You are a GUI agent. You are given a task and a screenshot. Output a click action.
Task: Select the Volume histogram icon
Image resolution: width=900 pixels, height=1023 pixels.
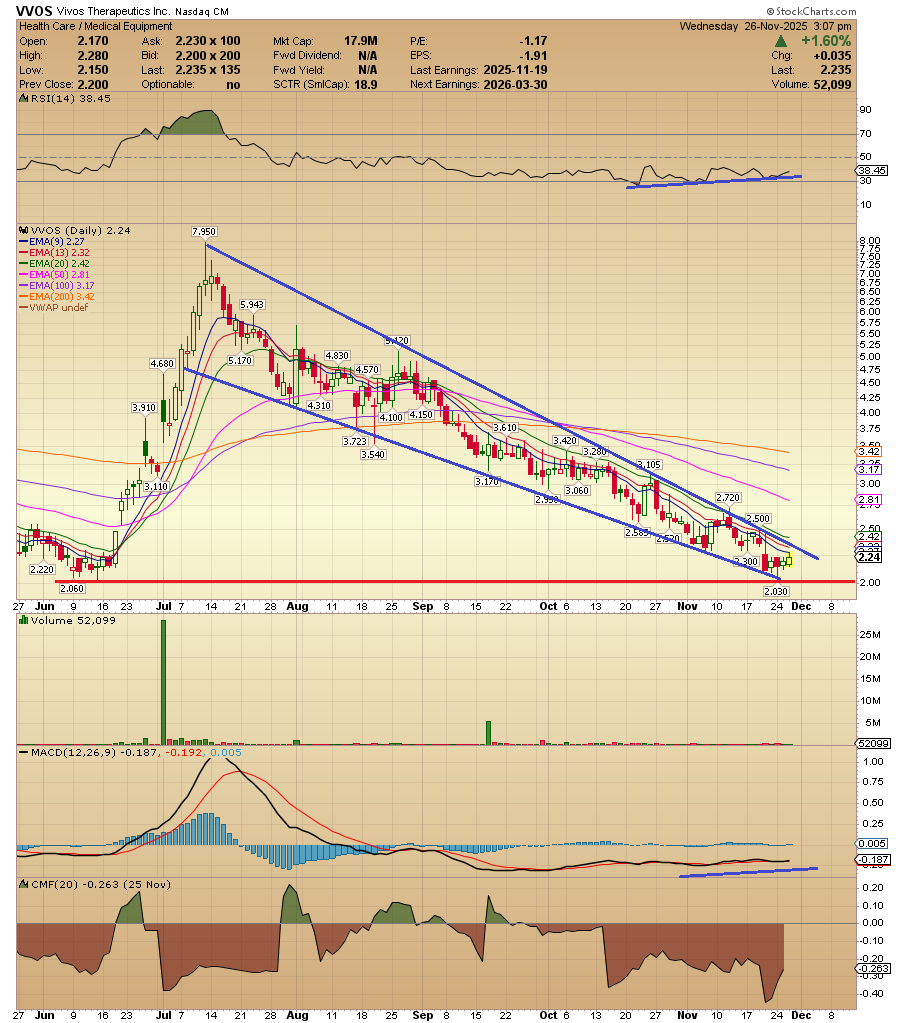tap(22, 618)
